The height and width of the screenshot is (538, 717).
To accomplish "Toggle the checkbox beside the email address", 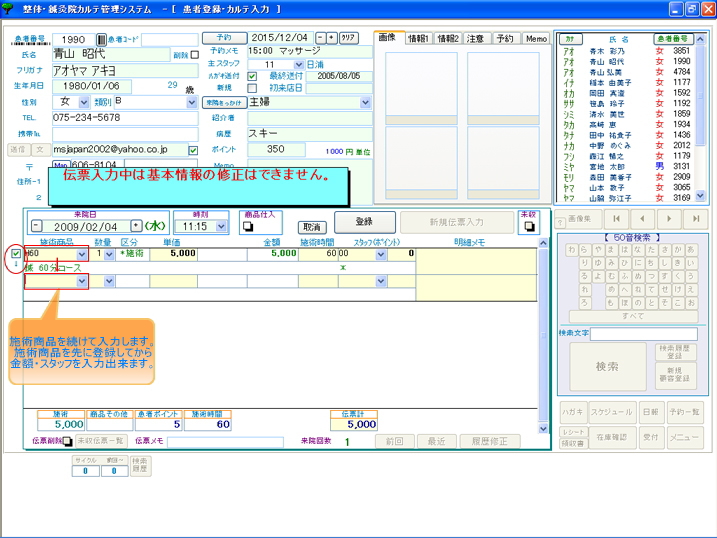I will coord(193,150).
